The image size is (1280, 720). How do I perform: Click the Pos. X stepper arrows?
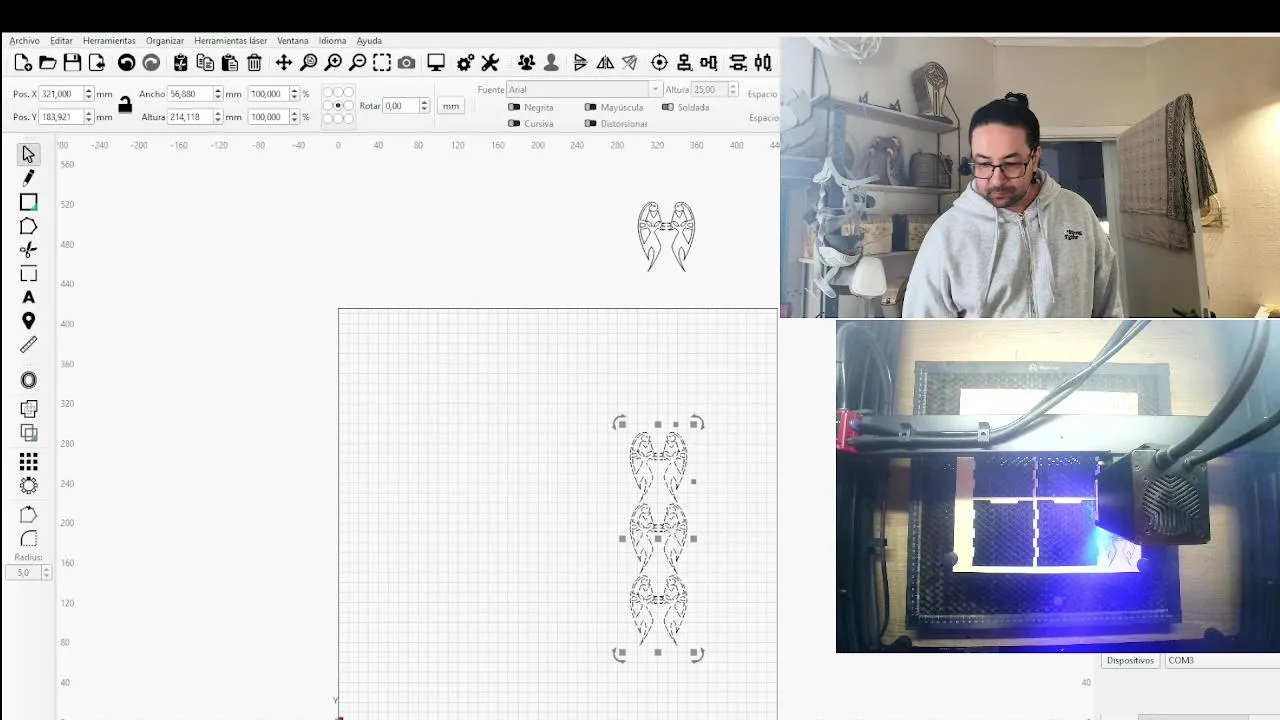tap(88, 94)
